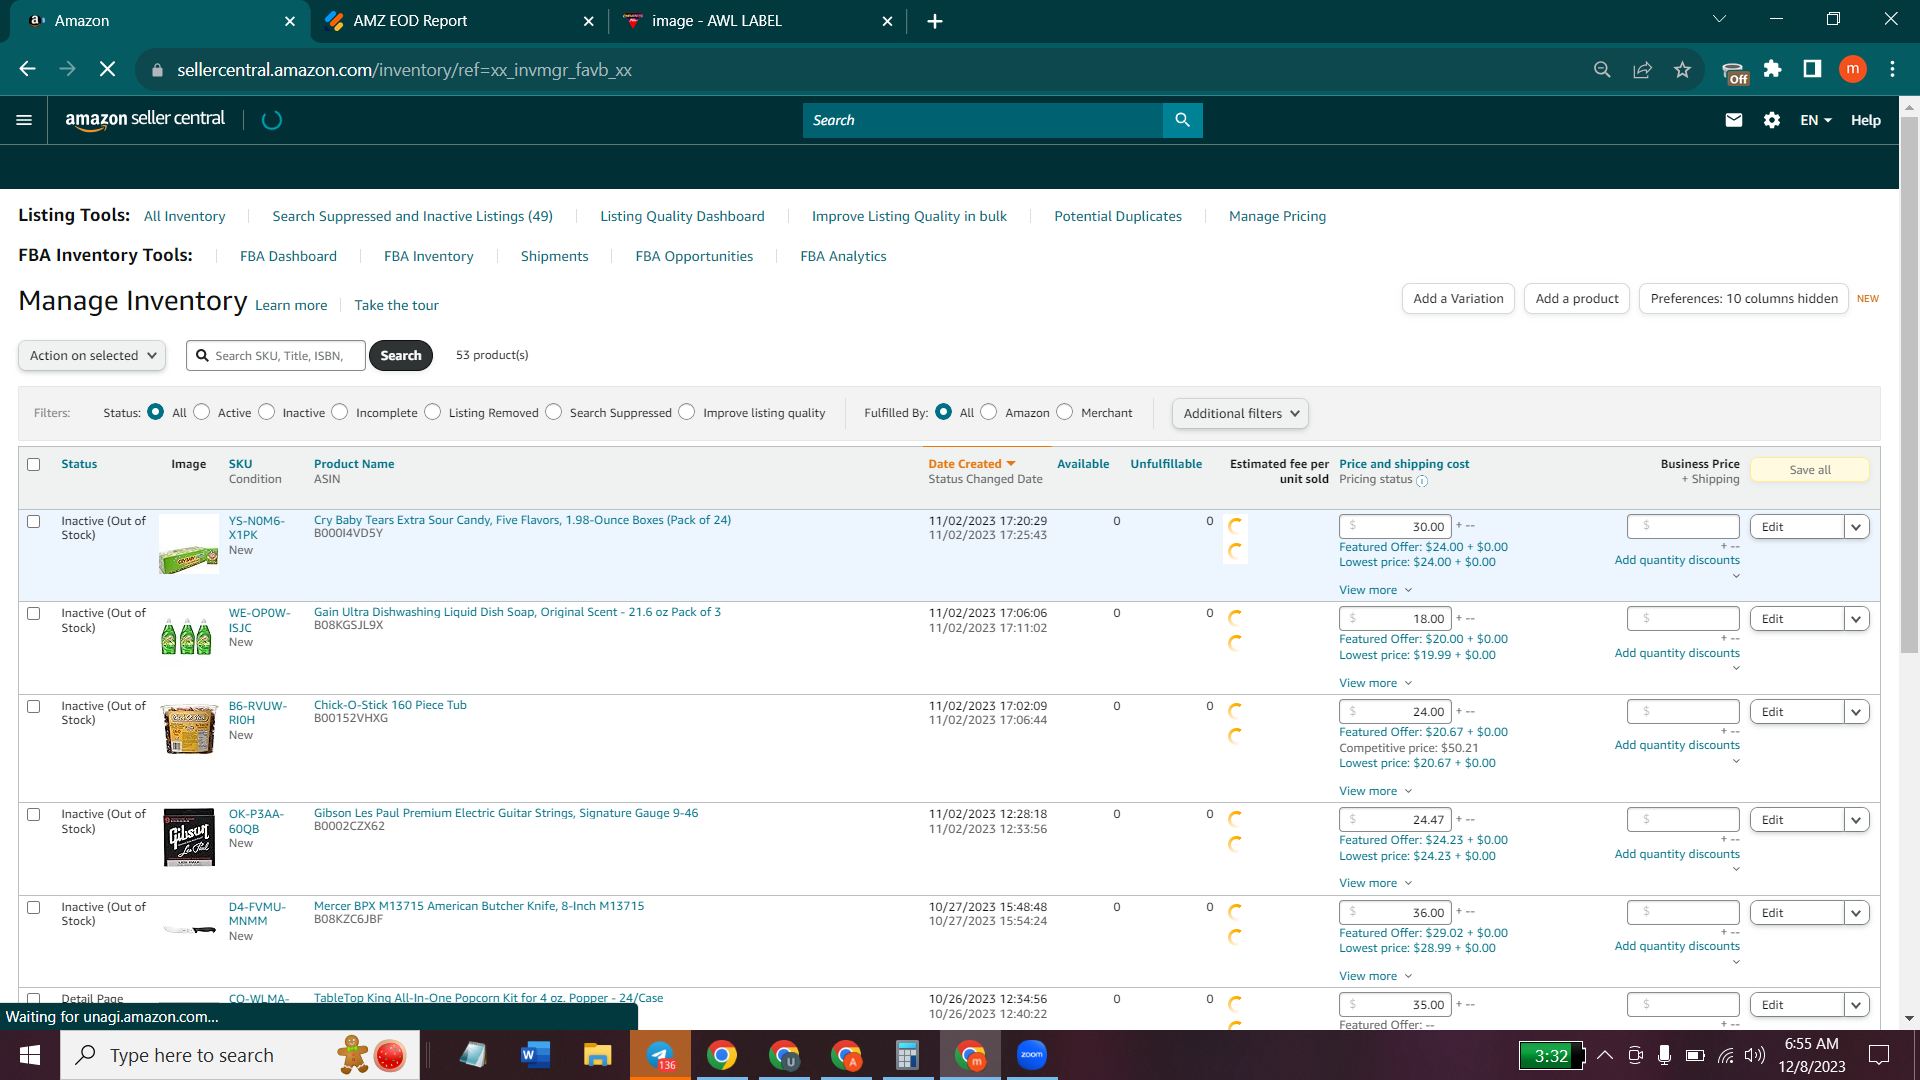Select the Incomplete status radio button
The height and width of the screenshot is (1080, 1920).
point(340,412)
